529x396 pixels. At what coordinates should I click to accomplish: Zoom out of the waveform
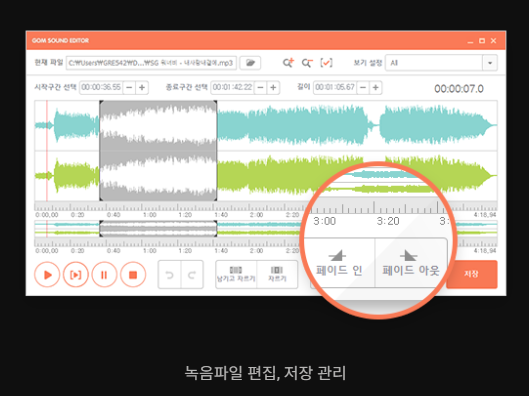(307, 63)
